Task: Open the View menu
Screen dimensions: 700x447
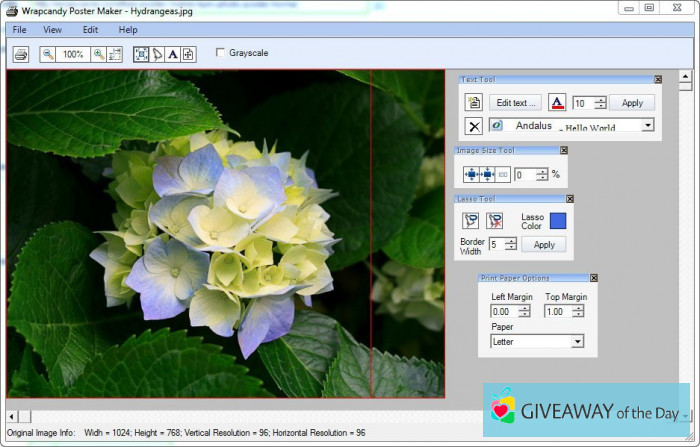Action: [x=52, y=30]
